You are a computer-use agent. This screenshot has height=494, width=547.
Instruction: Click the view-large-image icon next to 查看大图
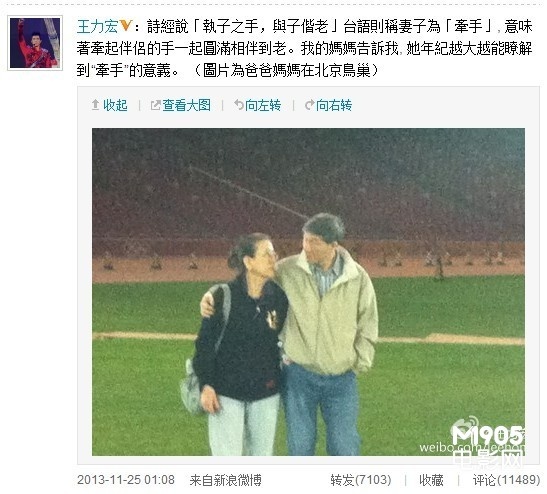[x=156, y=105]
